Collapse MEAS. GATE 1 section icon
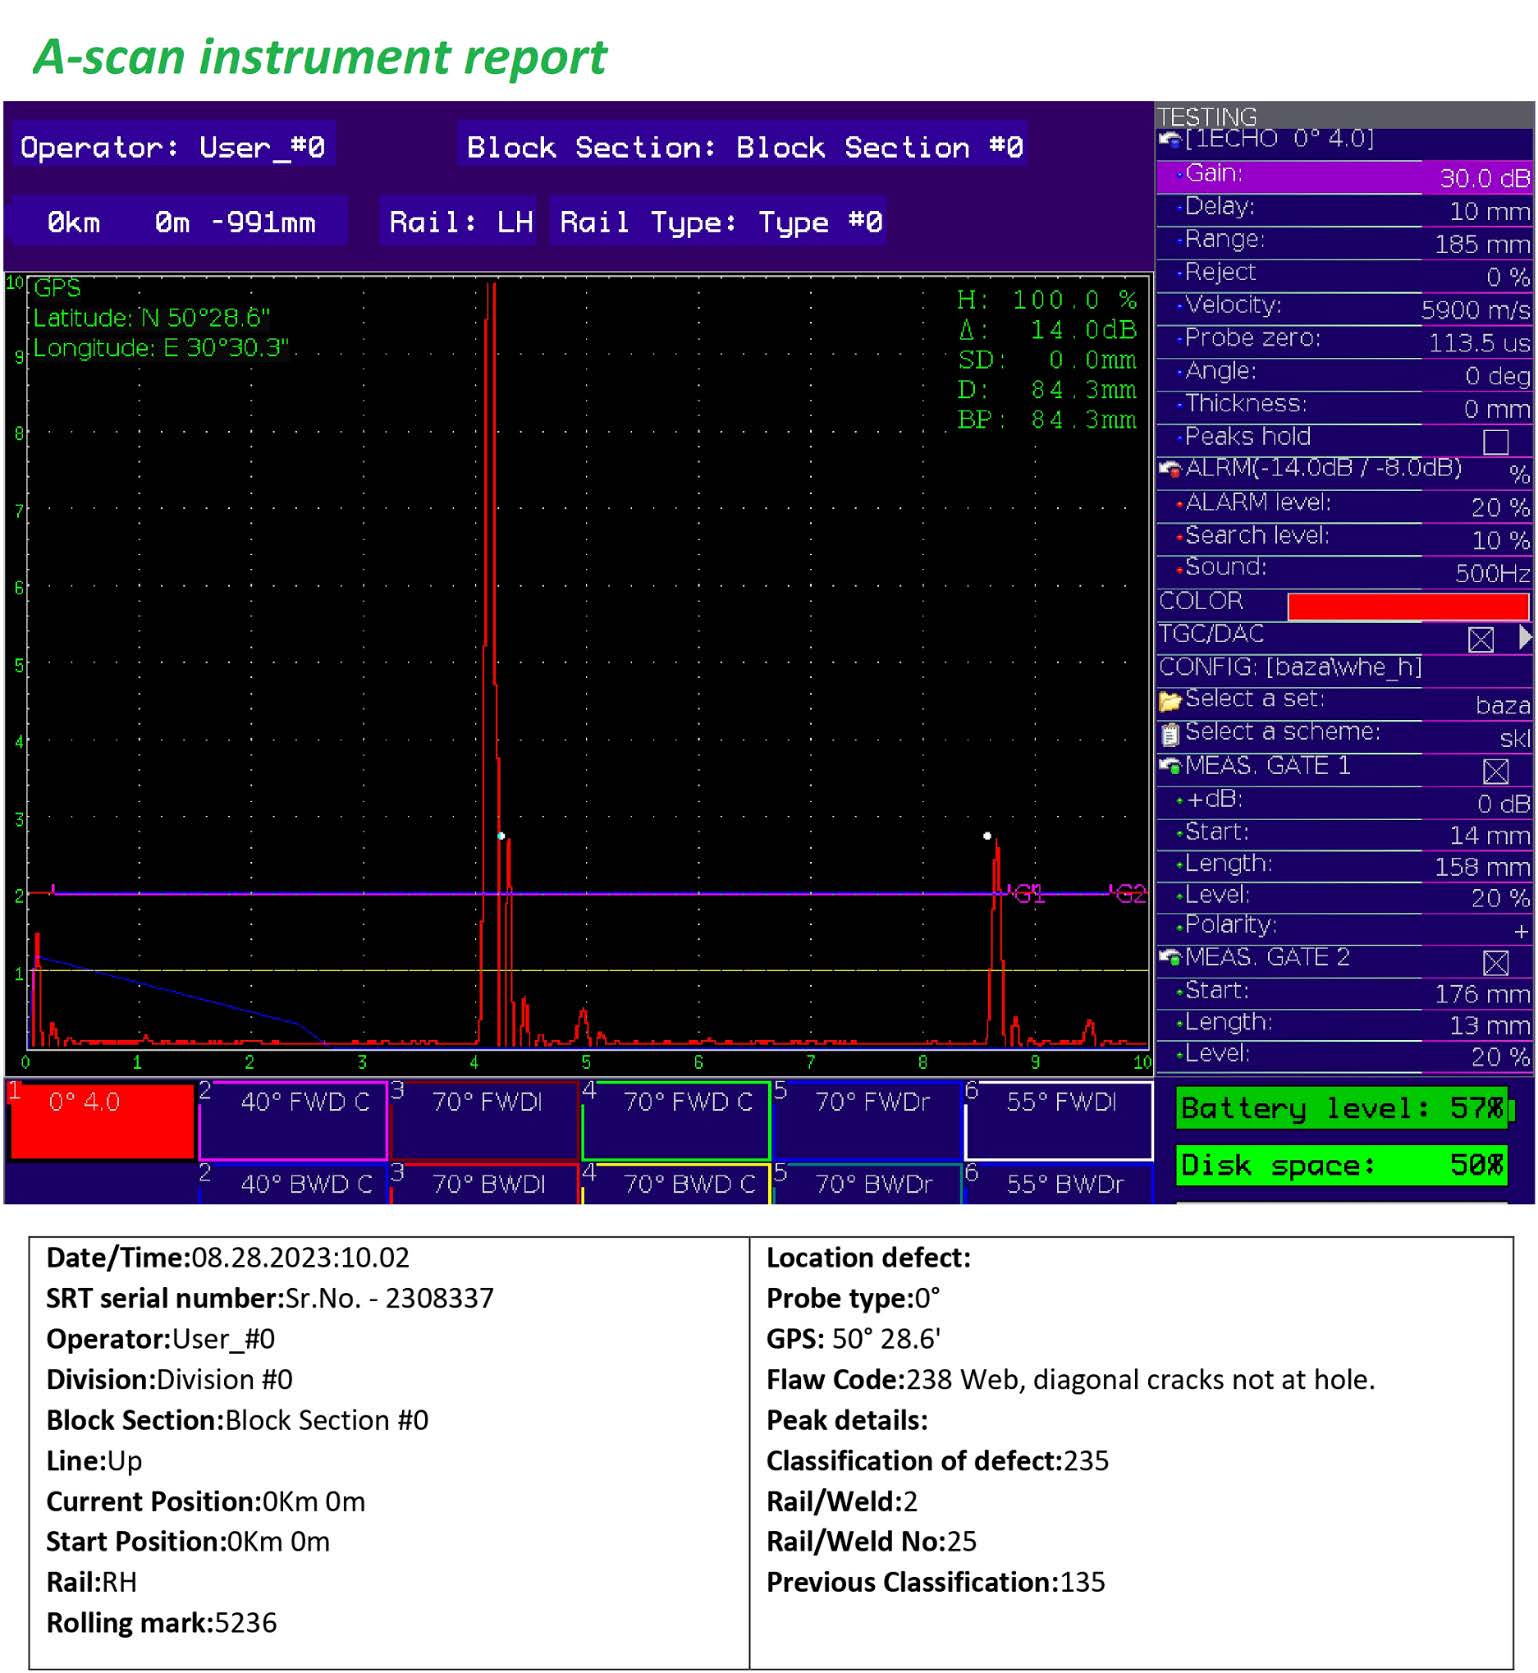Image resolution: width=1538 pixels, height=1673 pixels. click(1170, 767)
